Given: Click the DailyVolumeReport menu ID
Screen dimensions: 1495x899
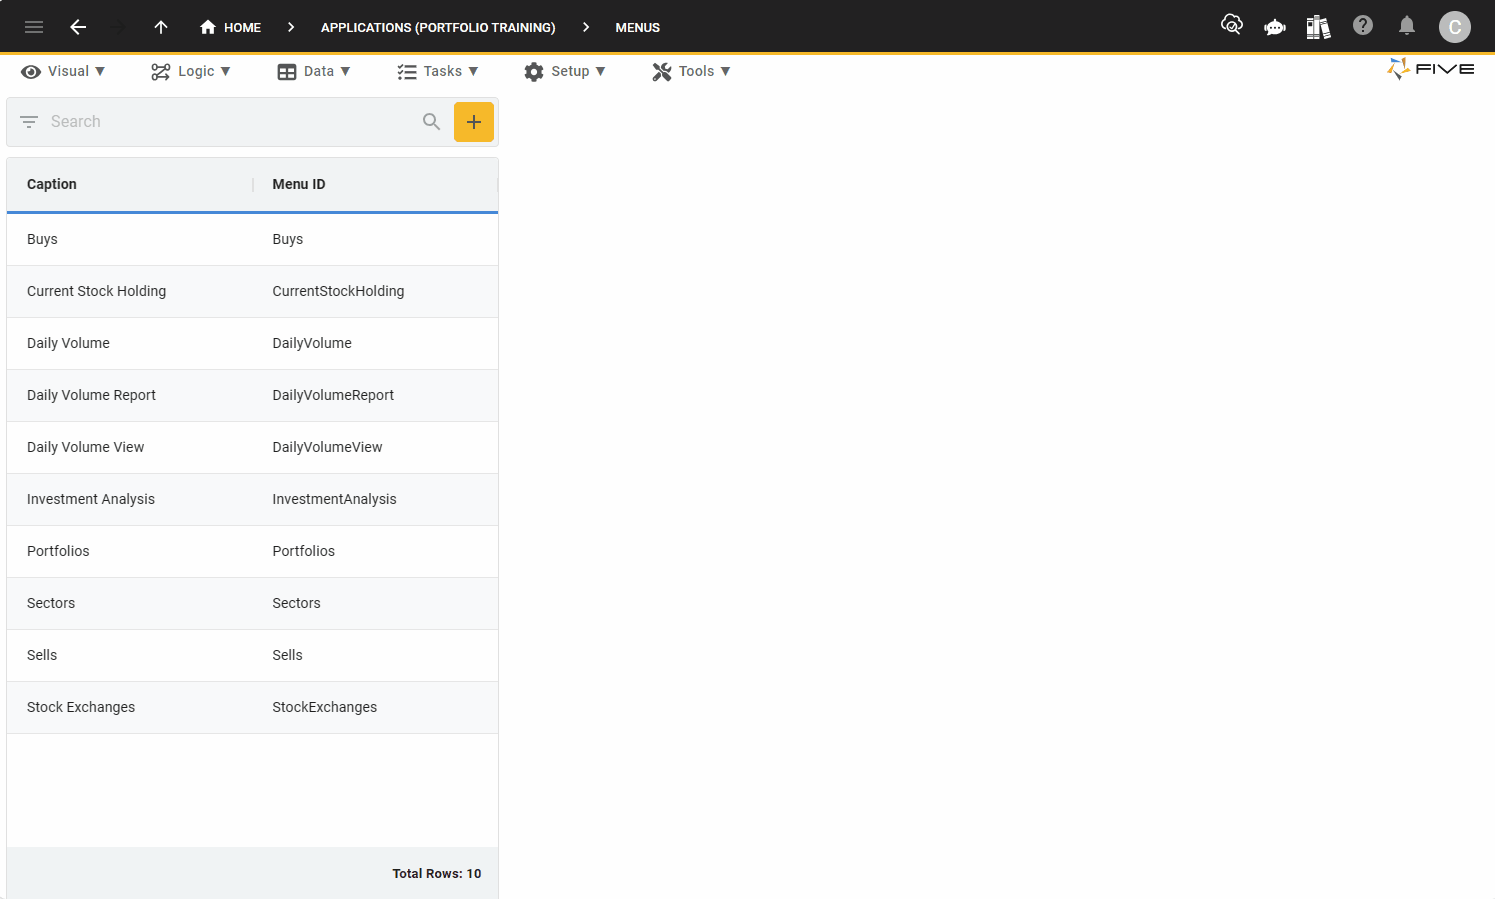Looking at the screenshot, I should (x=333, y=395).
